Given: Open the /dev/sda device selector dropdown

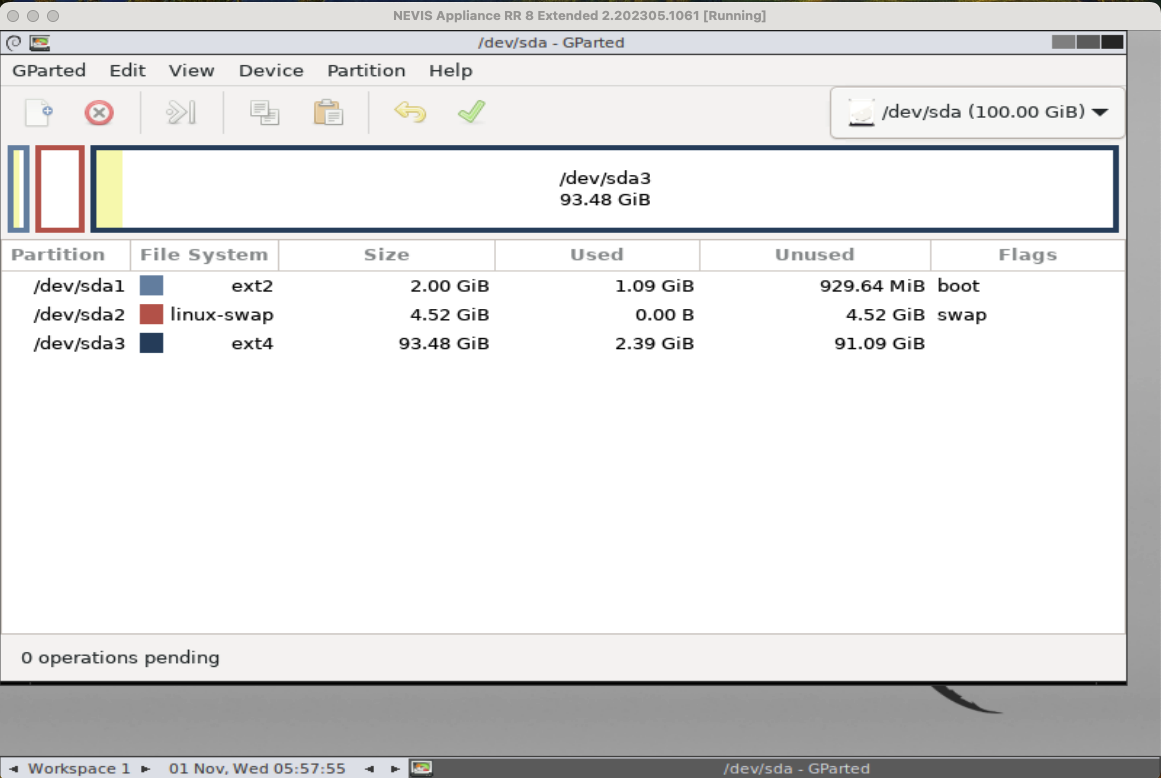Looking at the screenshot, I should coord(977,112).
